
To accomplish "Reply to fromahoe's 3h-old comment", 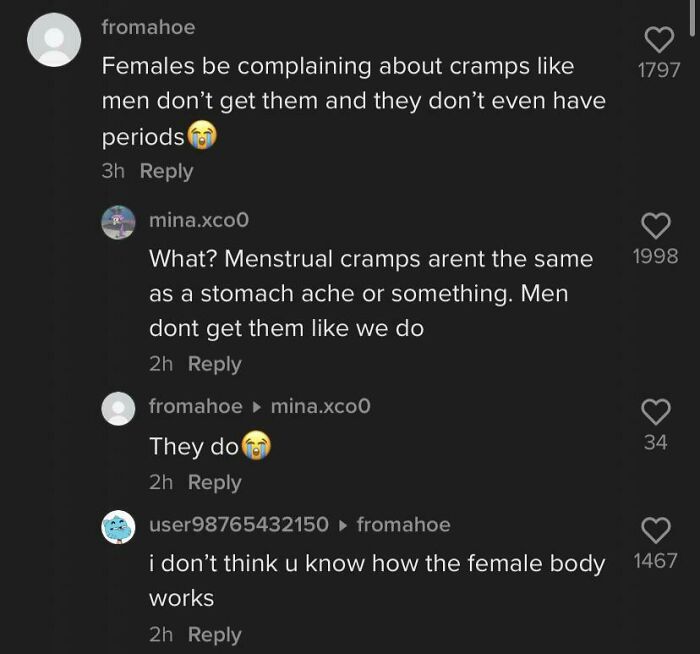I will pos(166,171).
